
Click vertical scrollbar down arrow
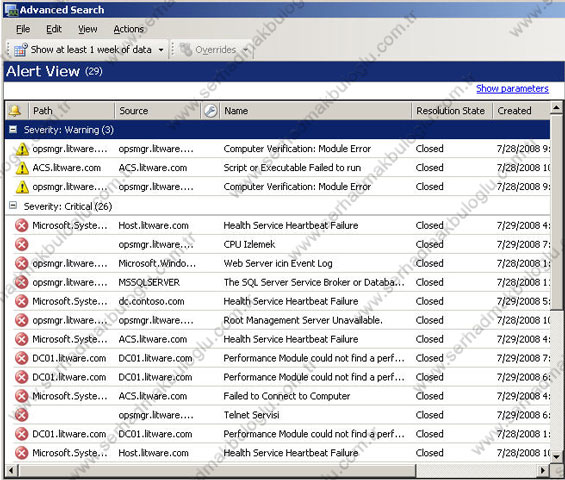[x=556, y=457]
